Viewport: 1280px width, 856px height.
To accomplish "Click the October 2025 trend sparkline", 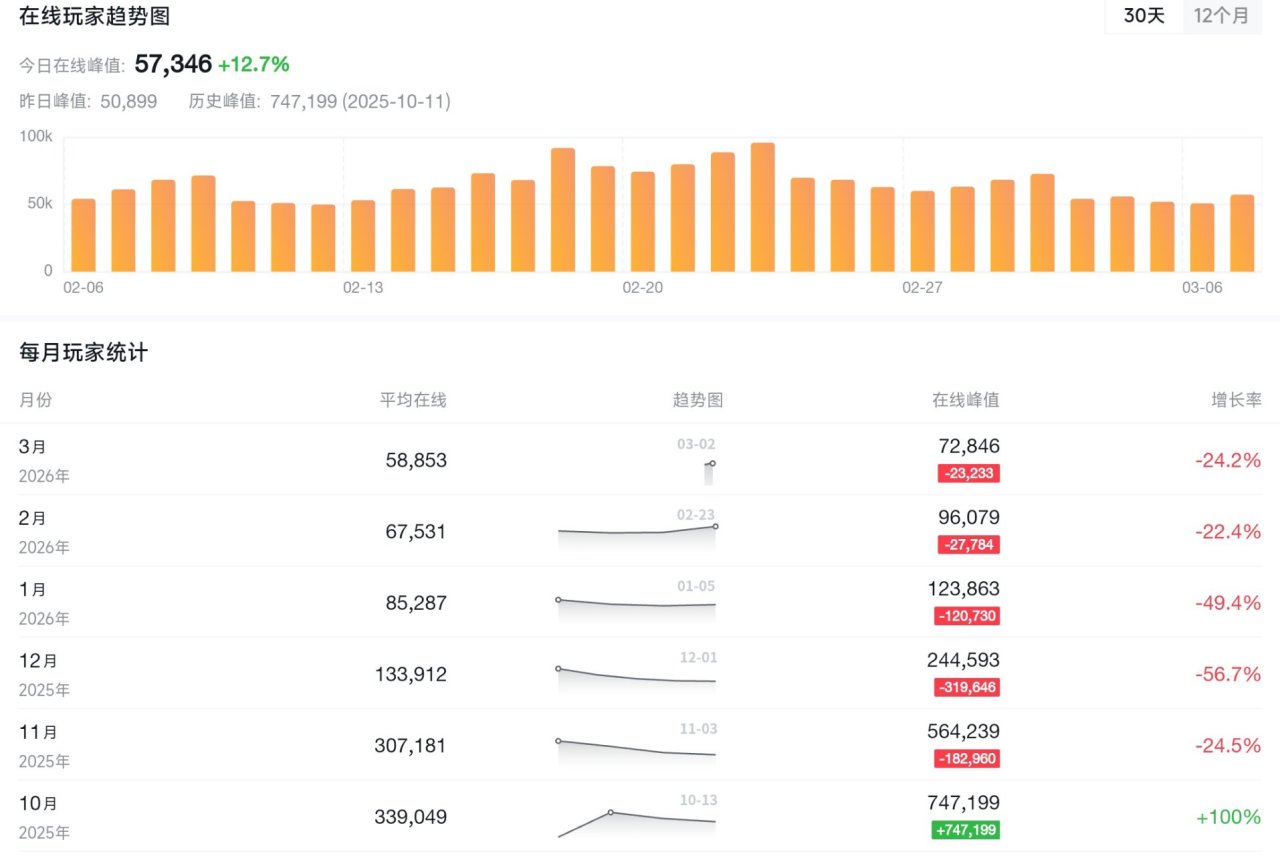I will click(637, 820).
